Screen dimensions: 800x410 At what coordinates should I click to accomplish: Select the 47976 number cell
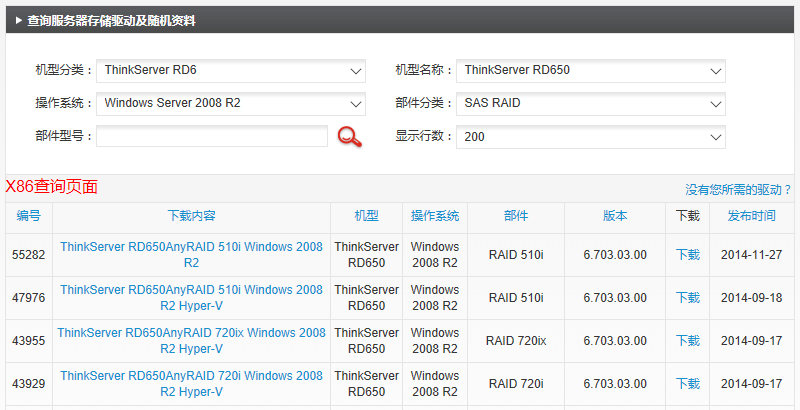click(x=29, y=297)
